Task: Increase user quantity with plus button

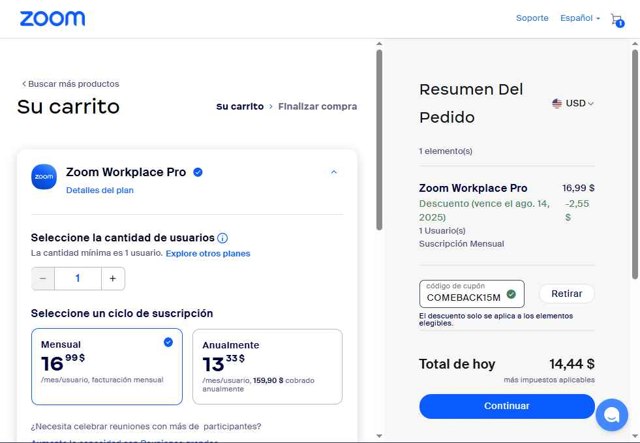Action: [x=113, y=279]
